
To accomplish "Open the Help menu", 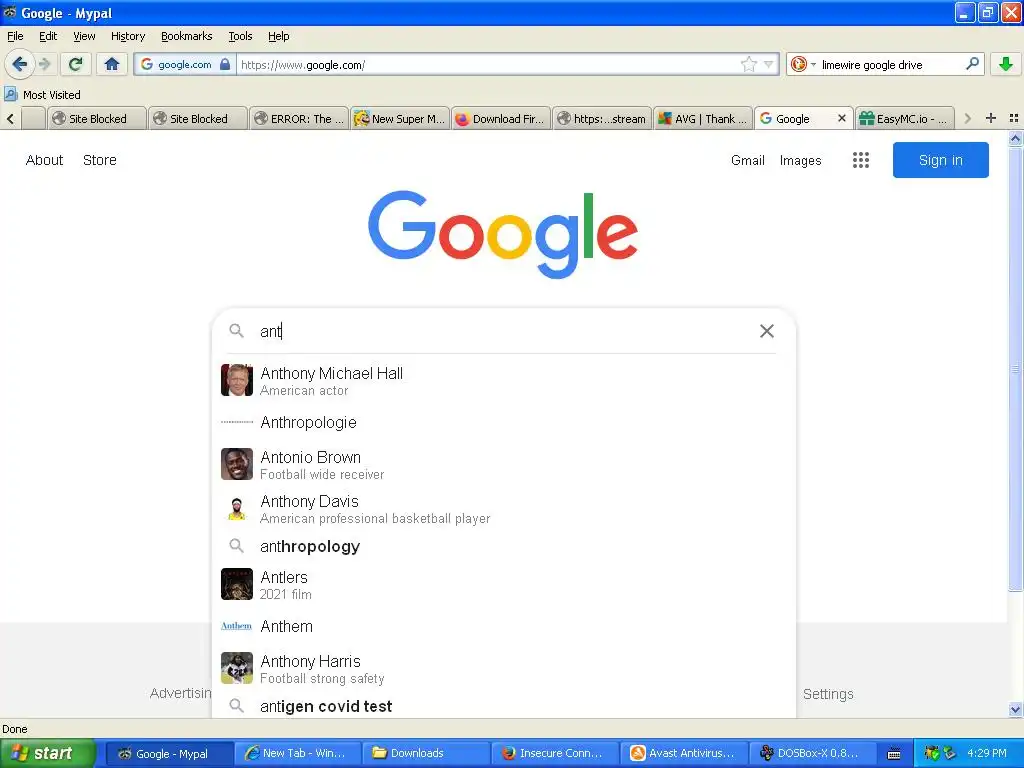I will 278,36.
